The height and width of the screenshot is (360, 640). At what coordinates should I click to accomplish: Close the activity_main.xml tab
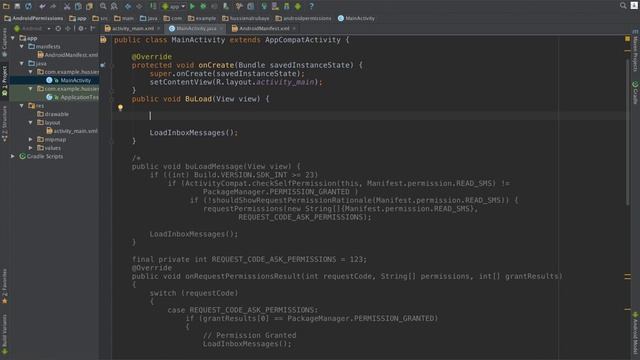pyautogui.click(x=158, y=29)
